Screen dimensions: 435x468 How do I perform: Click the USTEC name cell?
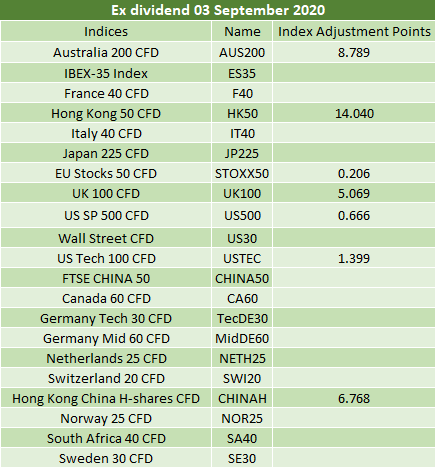(x=242, y=258)
